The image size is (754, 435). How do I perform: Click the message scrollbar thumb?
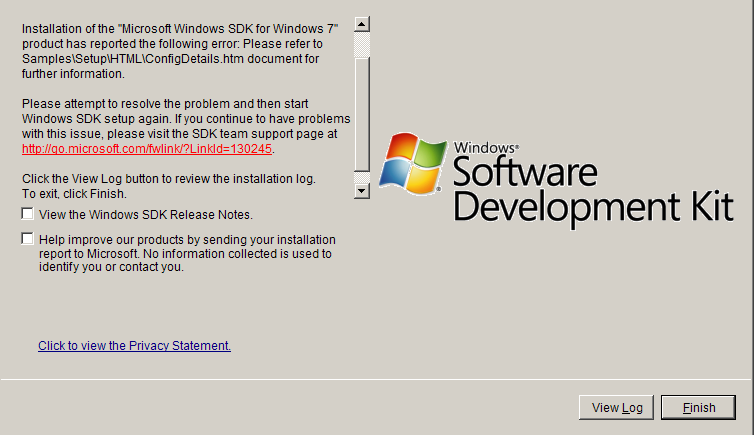[x=362, y=114]
